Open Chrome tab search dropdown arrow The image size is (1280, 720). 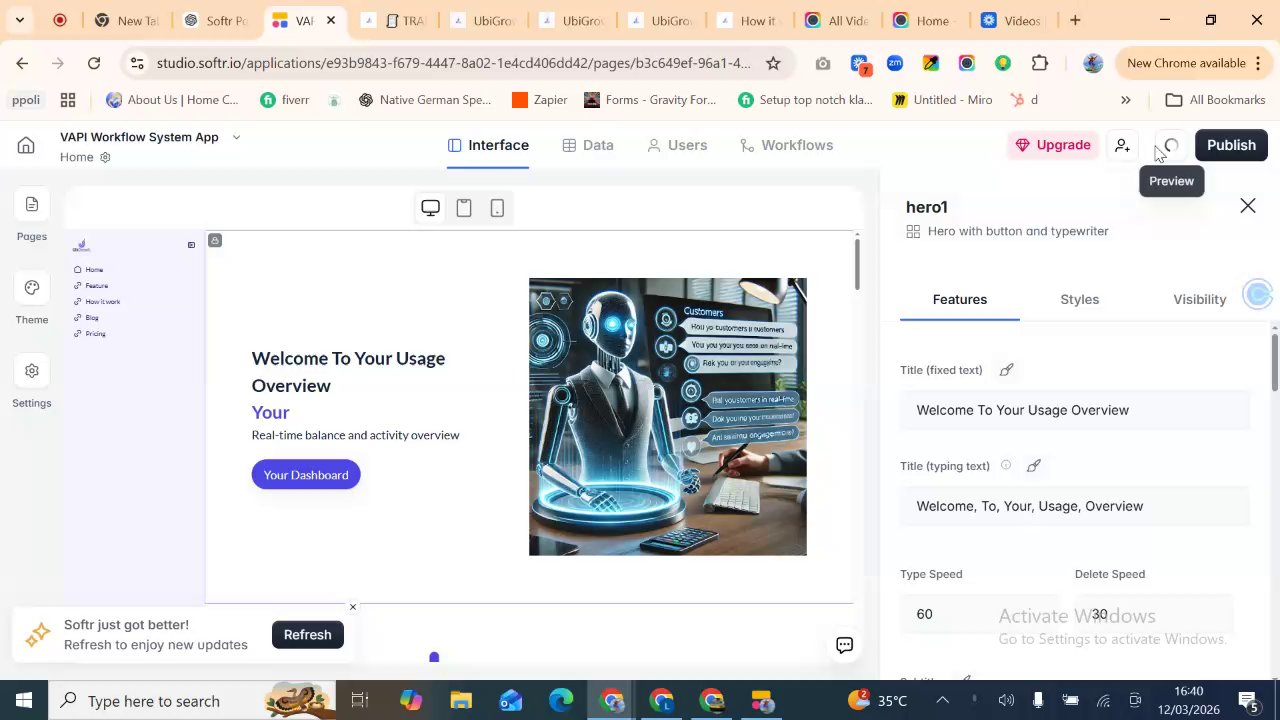click(19, 20)
